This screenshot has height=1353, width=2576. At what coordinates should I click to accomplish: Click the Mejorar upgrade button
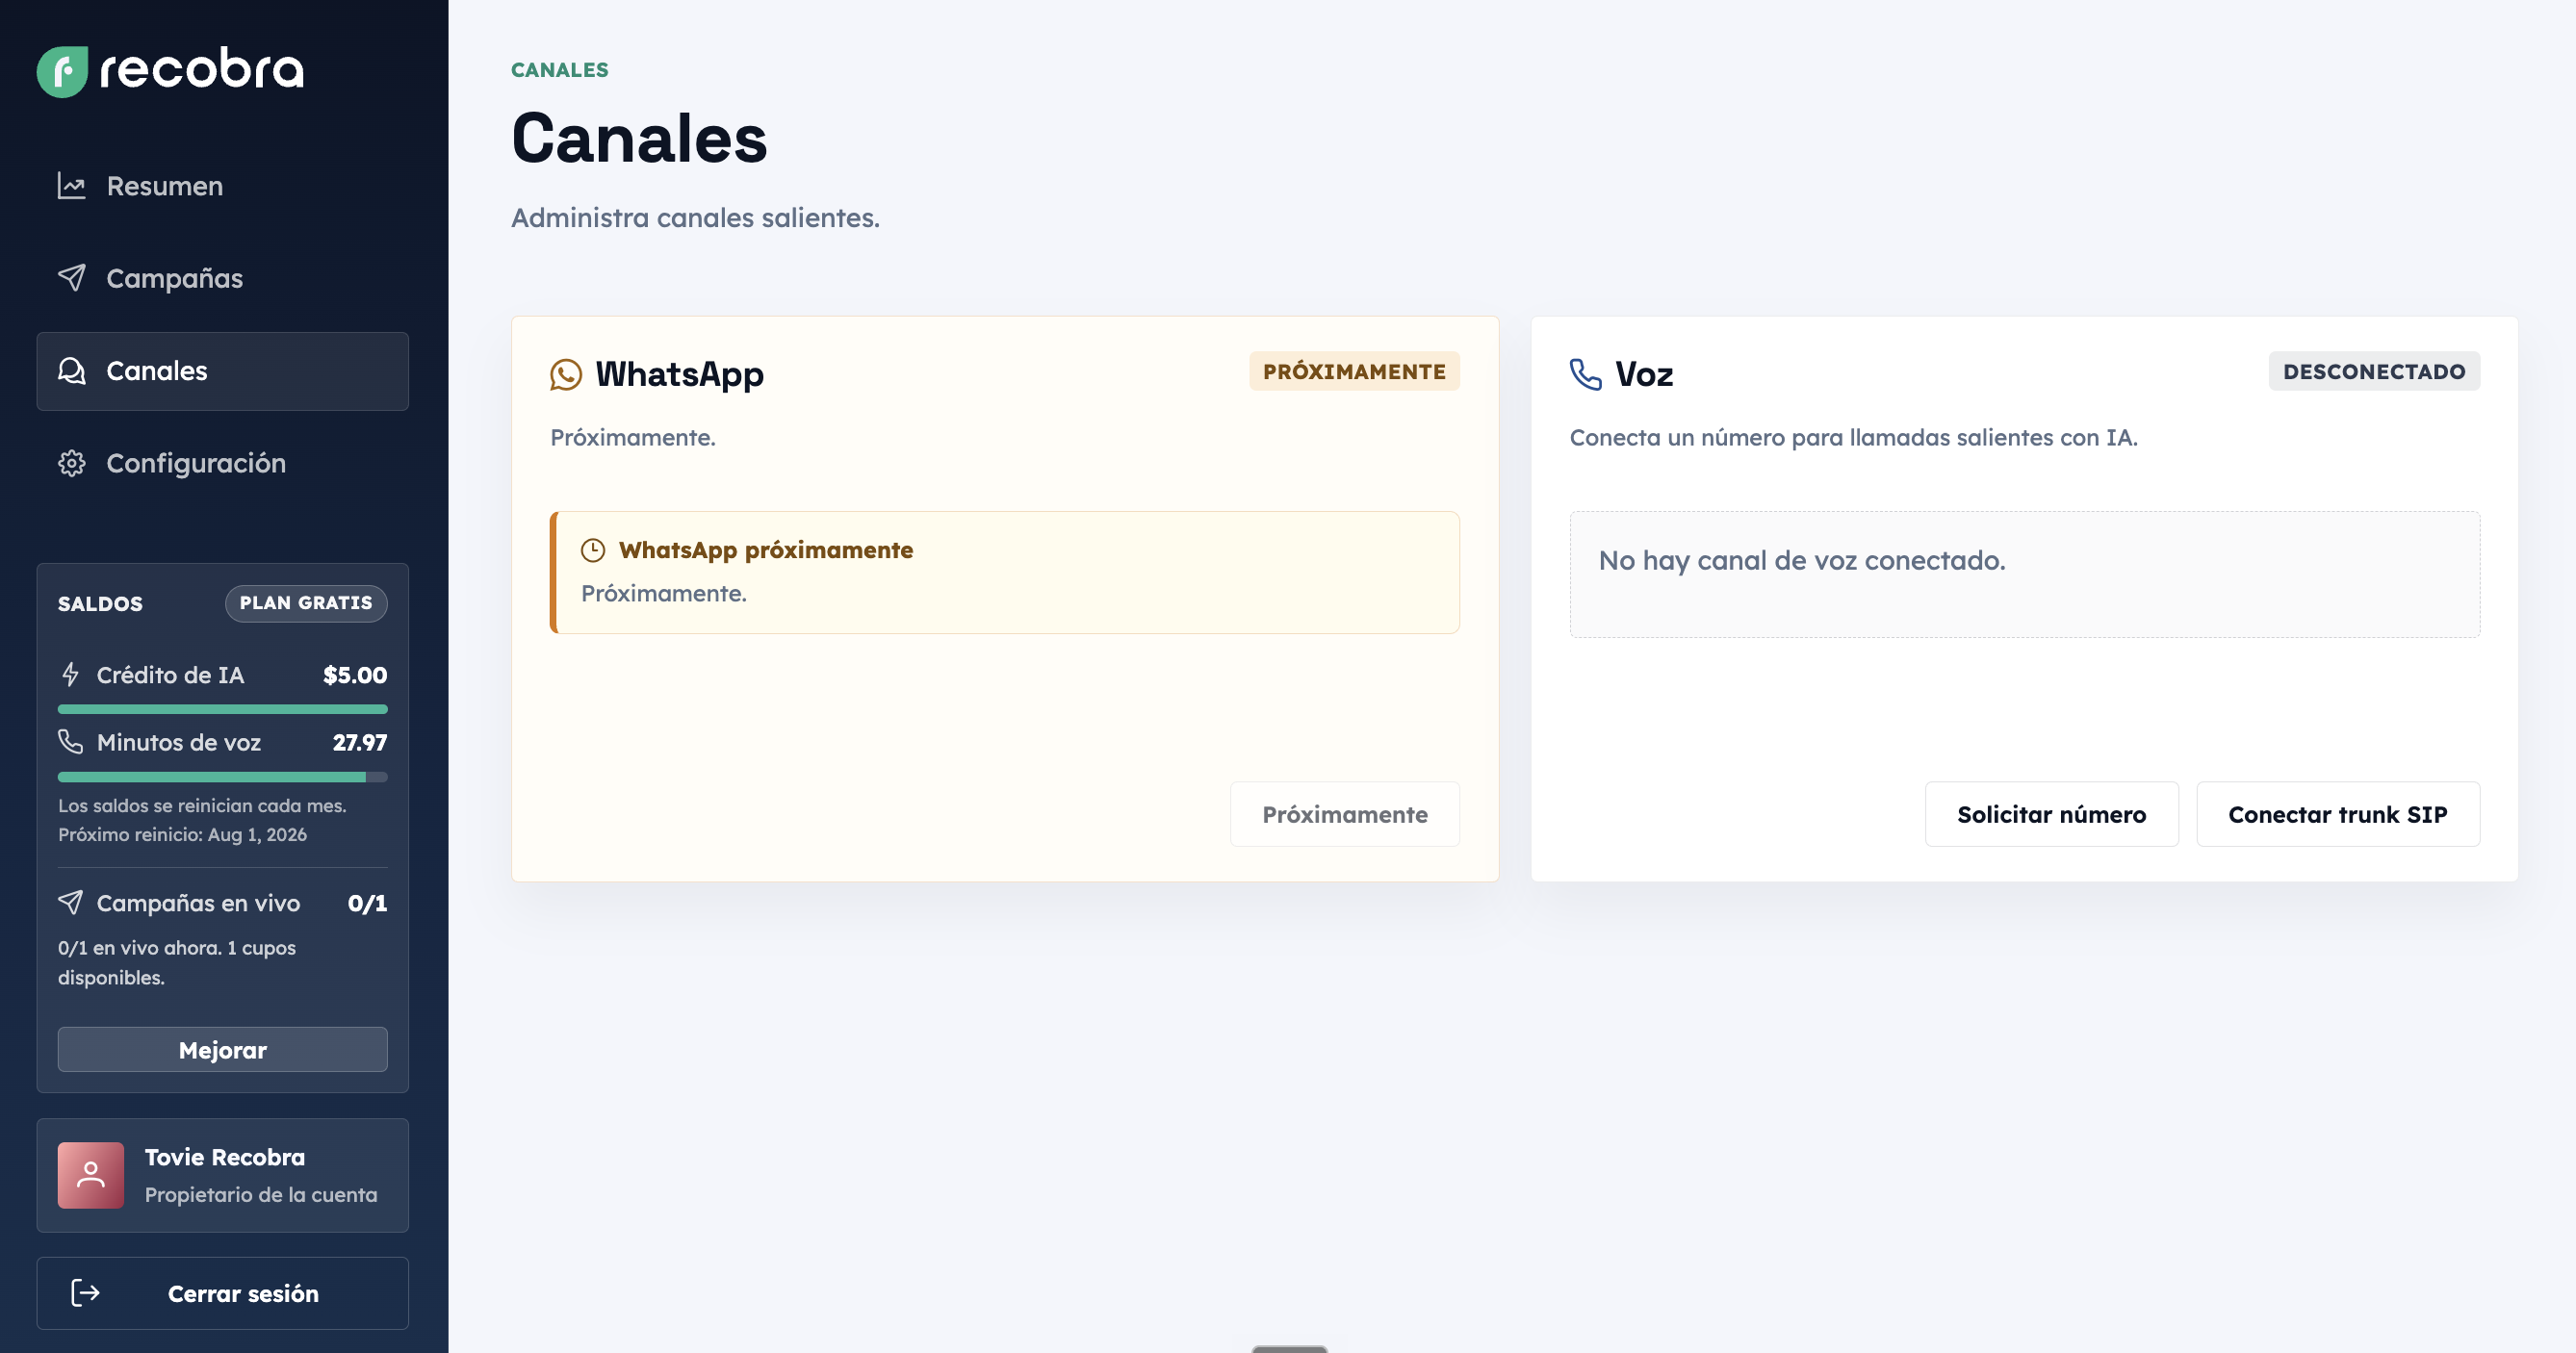[x=223, y=1049]
